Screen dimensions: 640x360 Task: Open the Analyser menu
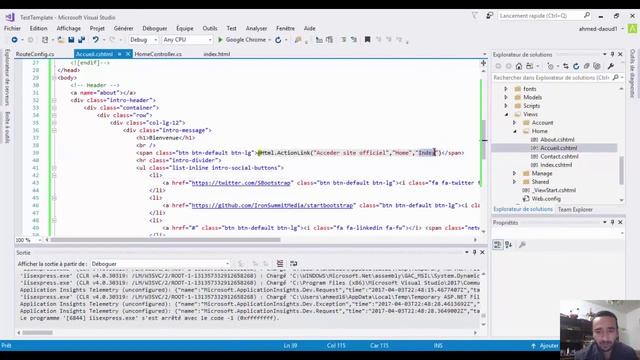(x=256, y=28)
